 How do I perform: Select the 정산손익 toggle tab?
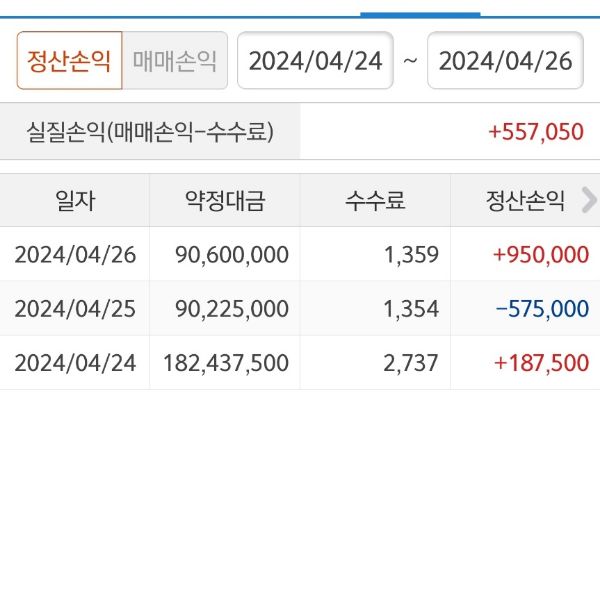(69, 61)
